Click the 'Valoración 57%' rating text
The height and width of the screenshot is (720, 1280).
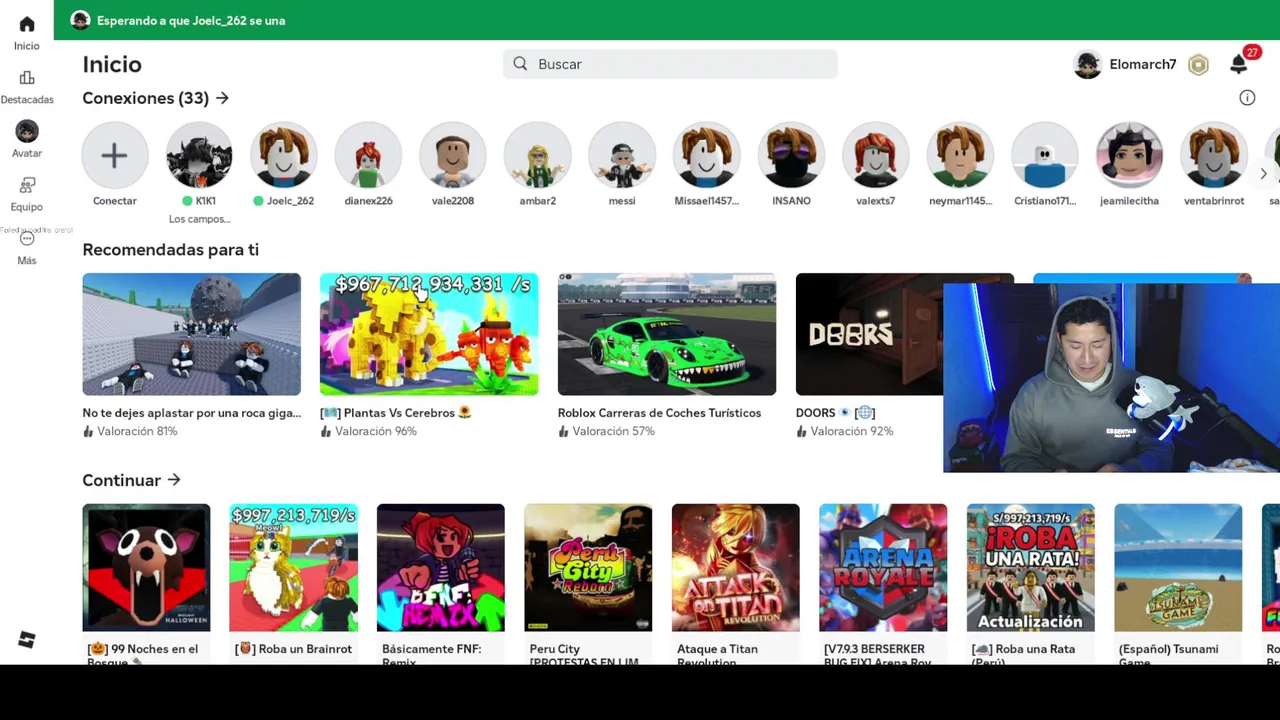coord(613,431)
